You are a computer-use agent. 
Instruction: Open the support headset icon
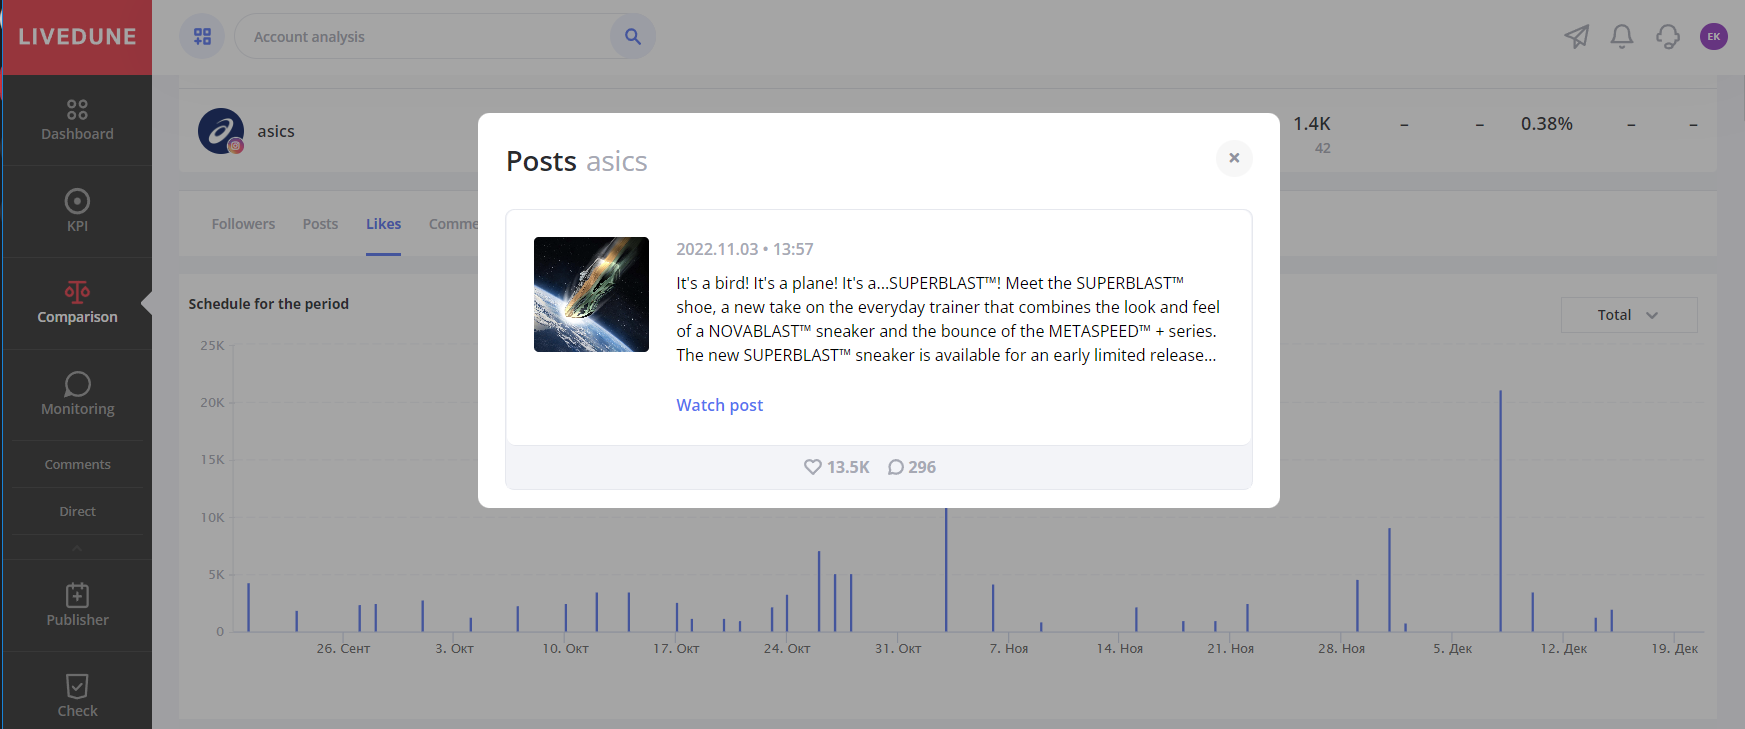[1667, 37]
